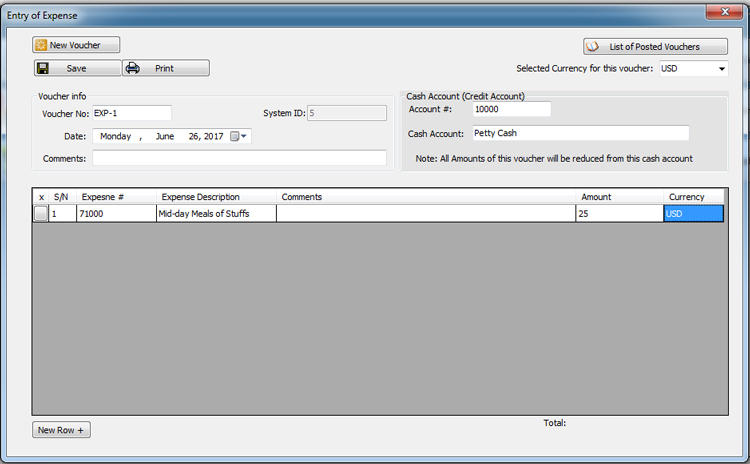Click the S/N column header
The image size is (750, 464).
pyautogui.click(x=61, y=197)
